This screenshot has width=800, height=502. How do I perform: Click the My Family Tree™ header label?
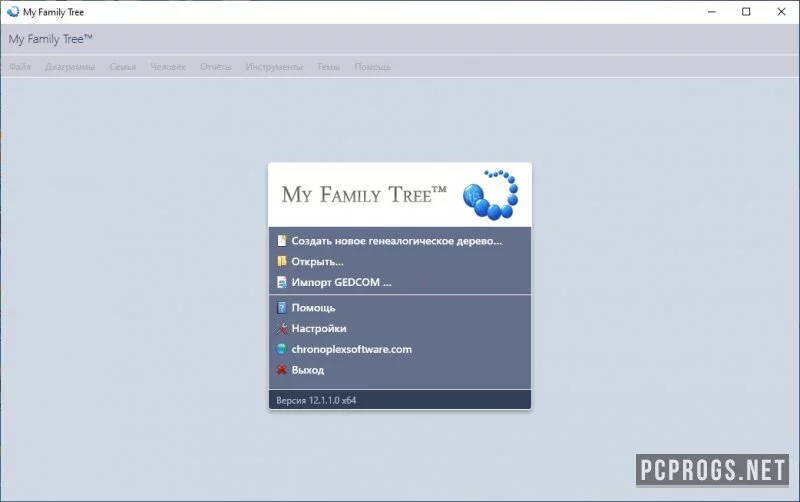(x=51, y=39)
